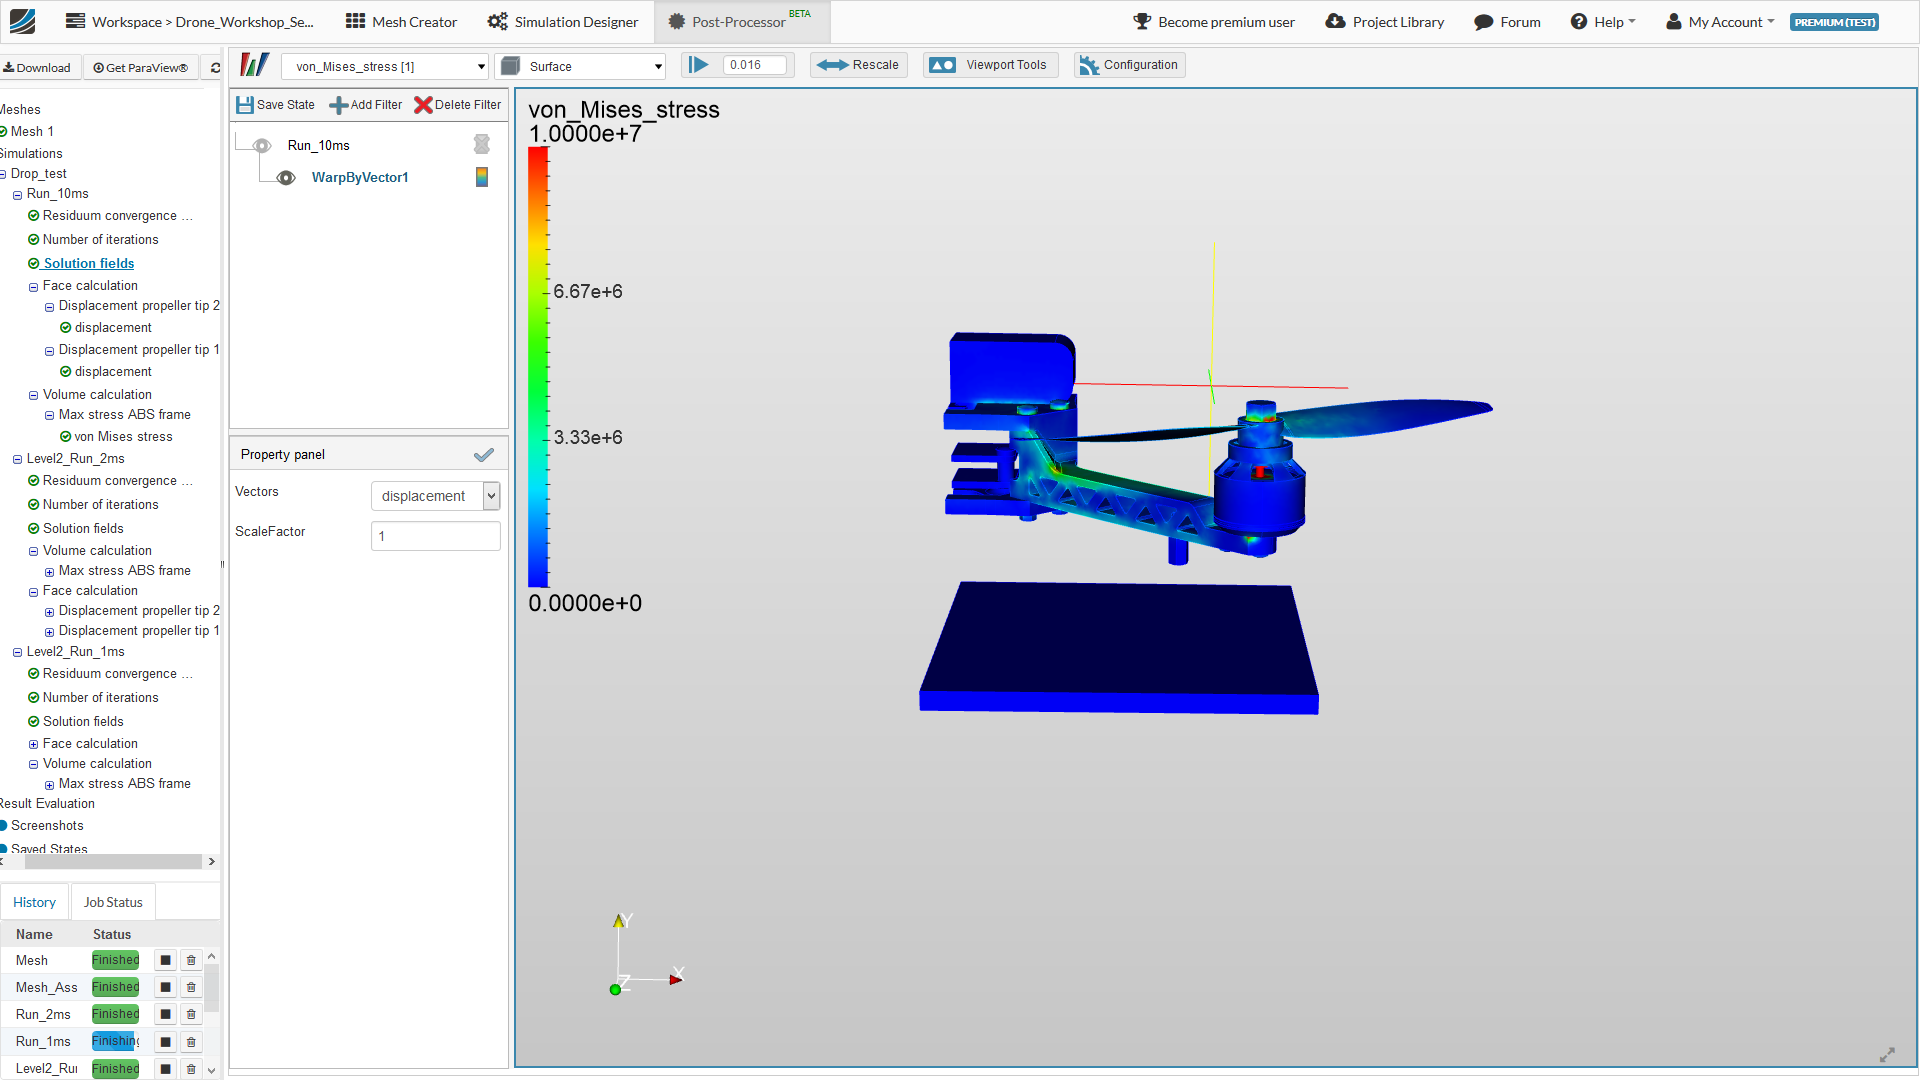Open the von_Mises_stress field dropdown
This screenshot has height=1080, width=1920.
(x=386, y=67)
